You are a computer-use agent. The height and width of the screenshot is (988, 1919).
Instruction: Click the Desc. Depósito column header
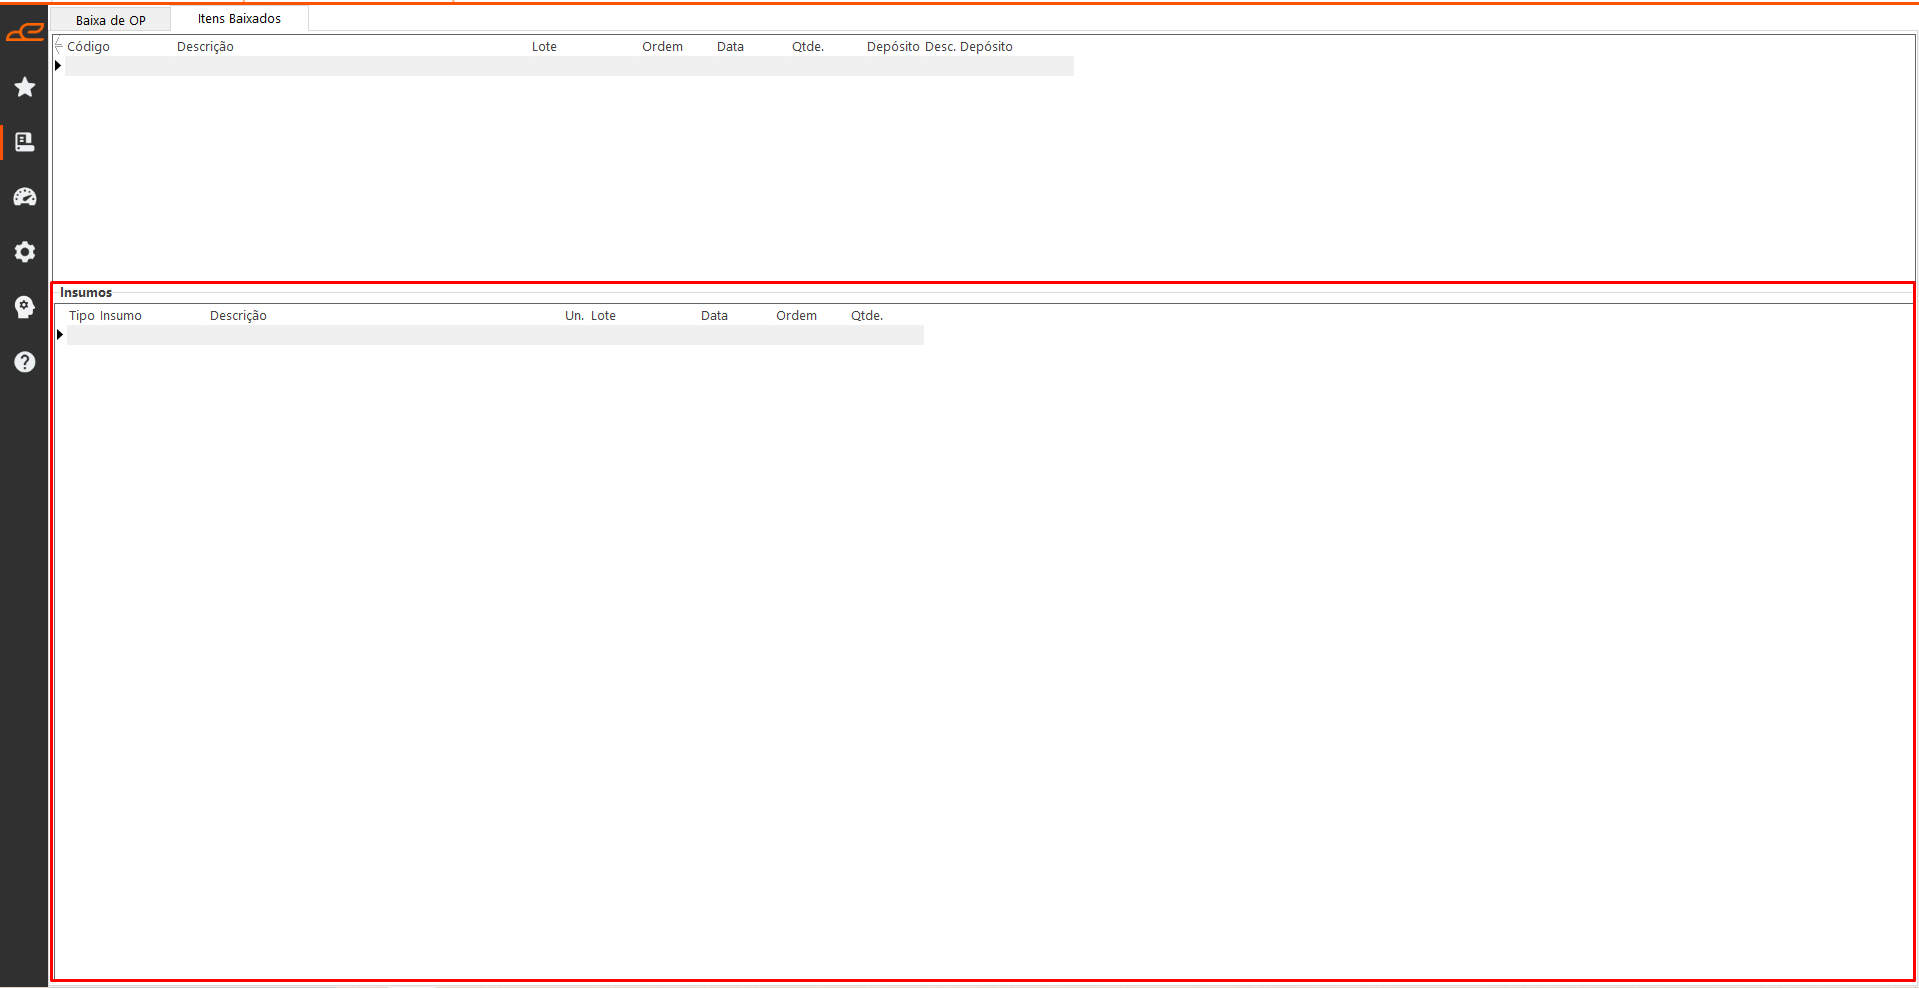[968, 47]
